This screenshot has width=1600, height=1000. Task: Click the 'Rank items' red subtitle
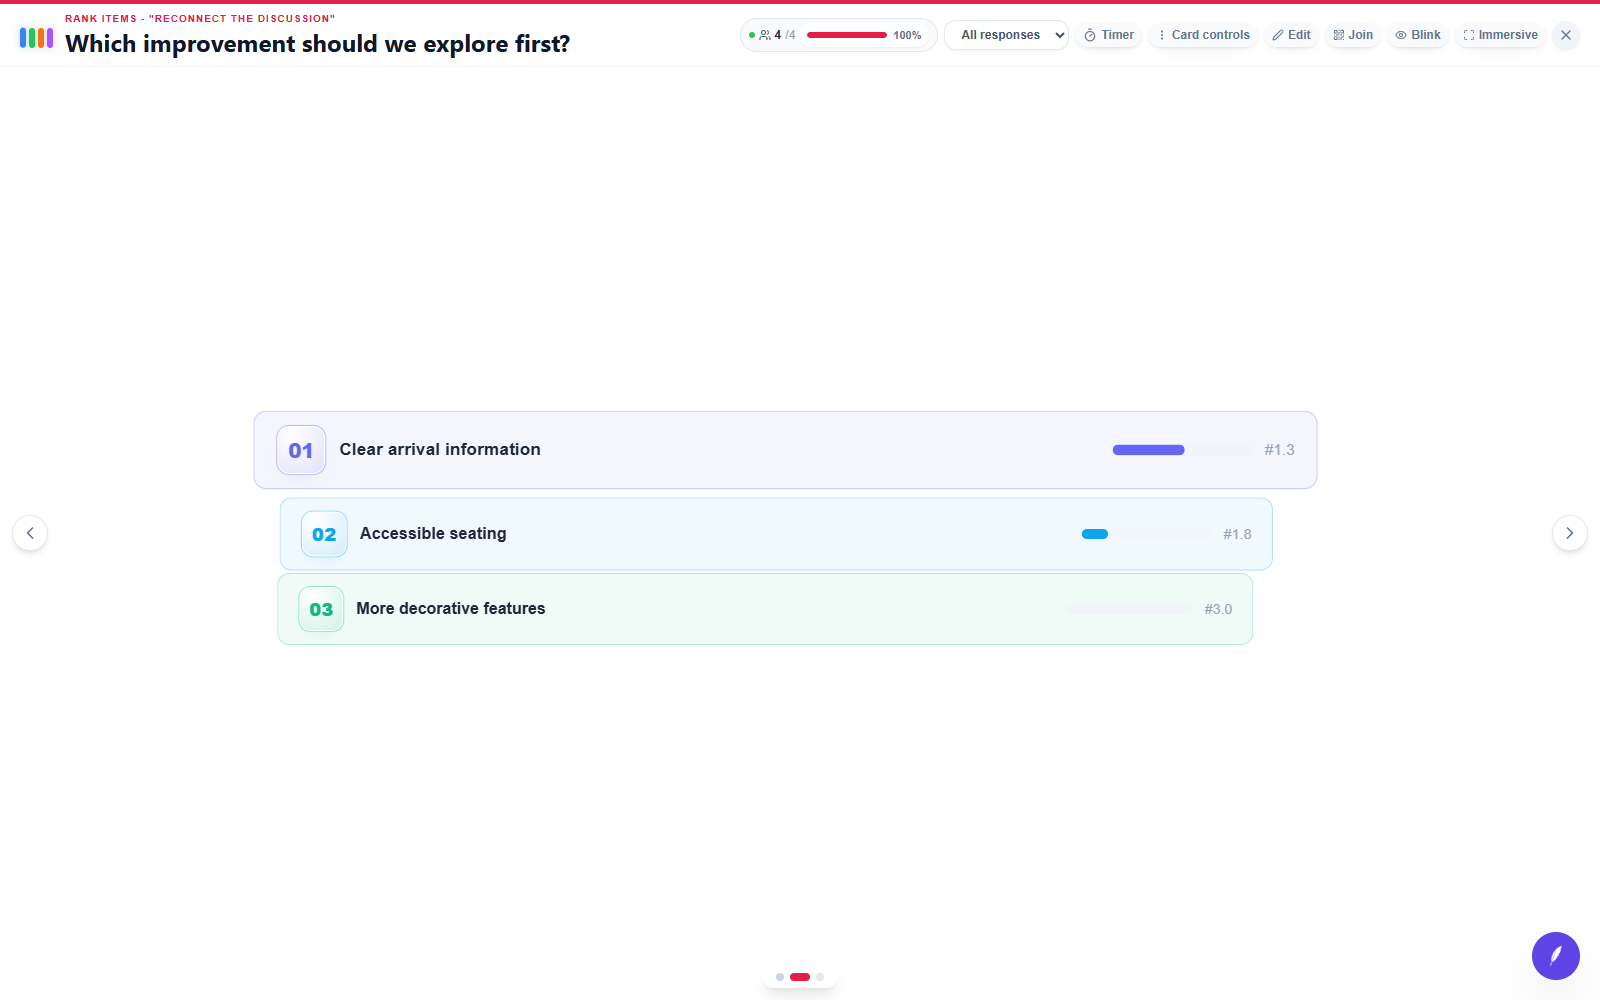[x=200, y=18]
